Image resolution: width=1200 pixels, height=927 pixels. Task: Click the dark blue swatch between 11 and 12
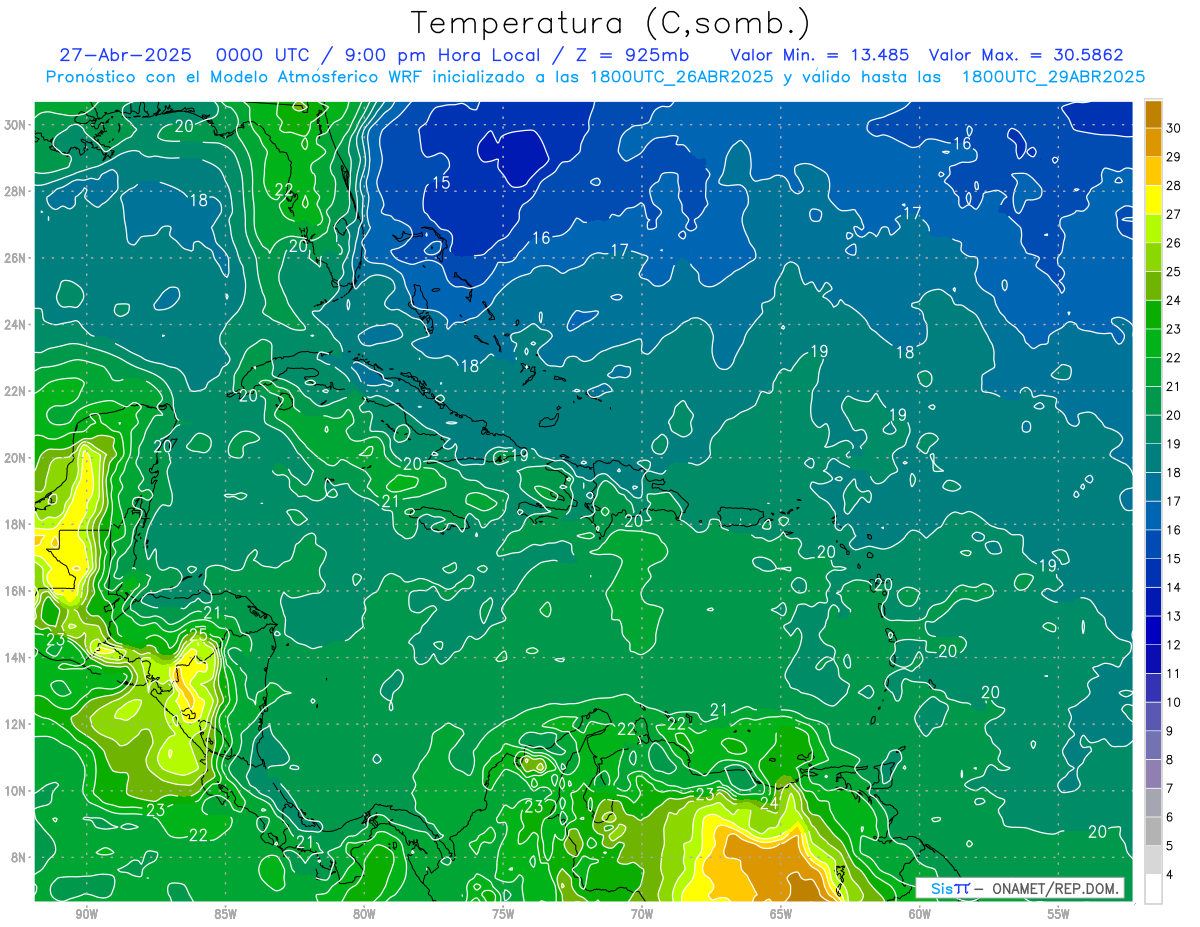click(1153, 659)
